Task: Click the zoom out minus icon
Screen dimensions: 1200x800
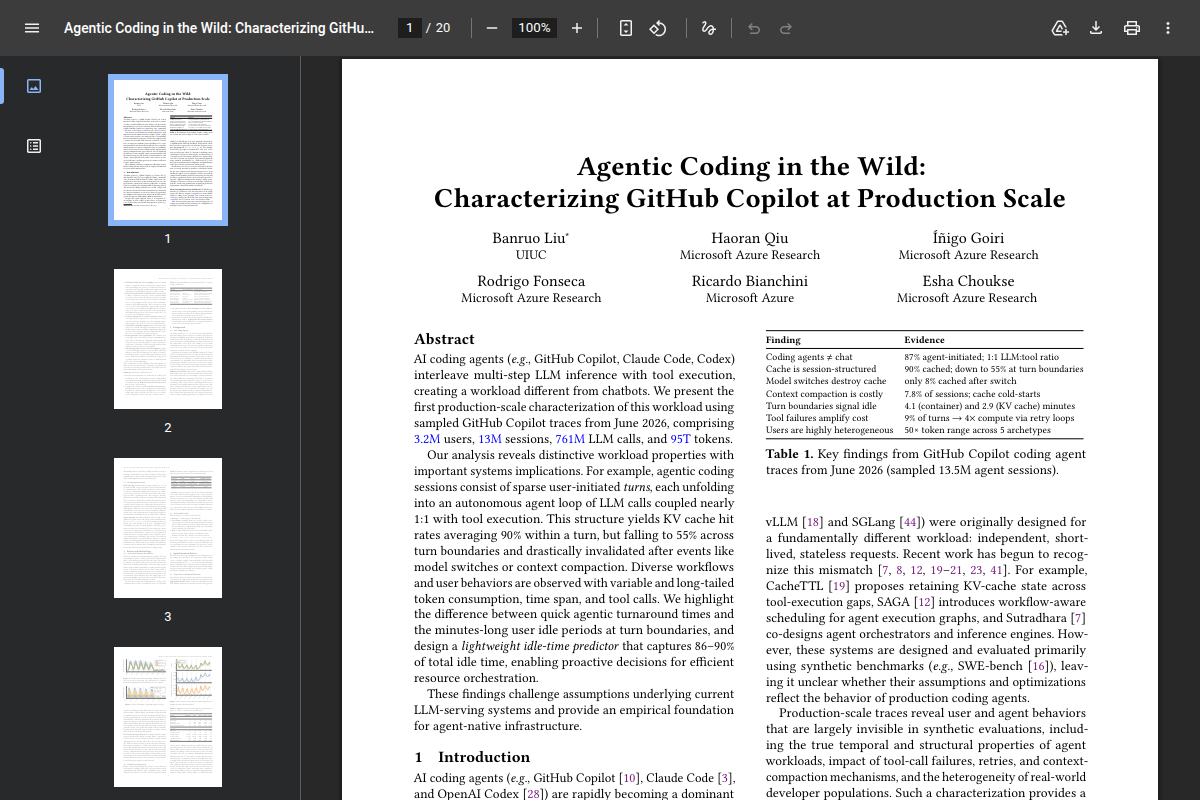Action: [491, 28]
